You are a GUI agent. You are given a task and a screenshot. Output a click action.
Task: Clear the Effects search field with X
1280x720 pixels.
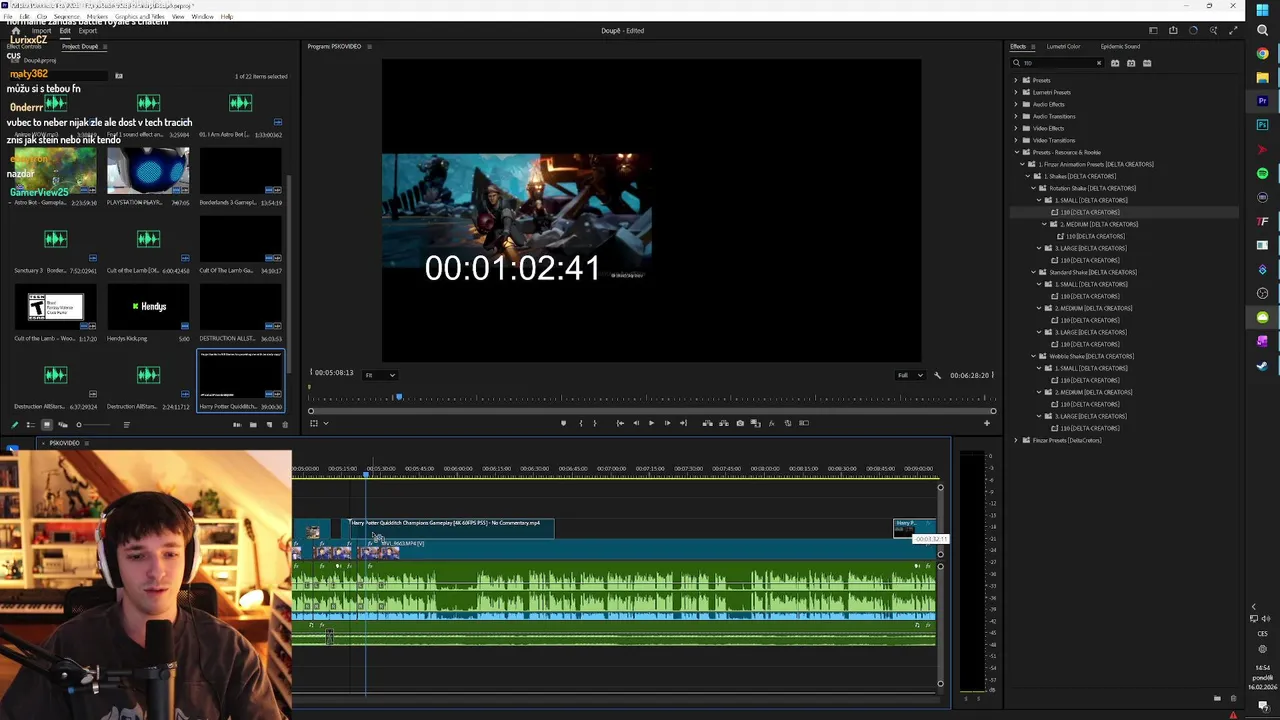pos(1098,63)
